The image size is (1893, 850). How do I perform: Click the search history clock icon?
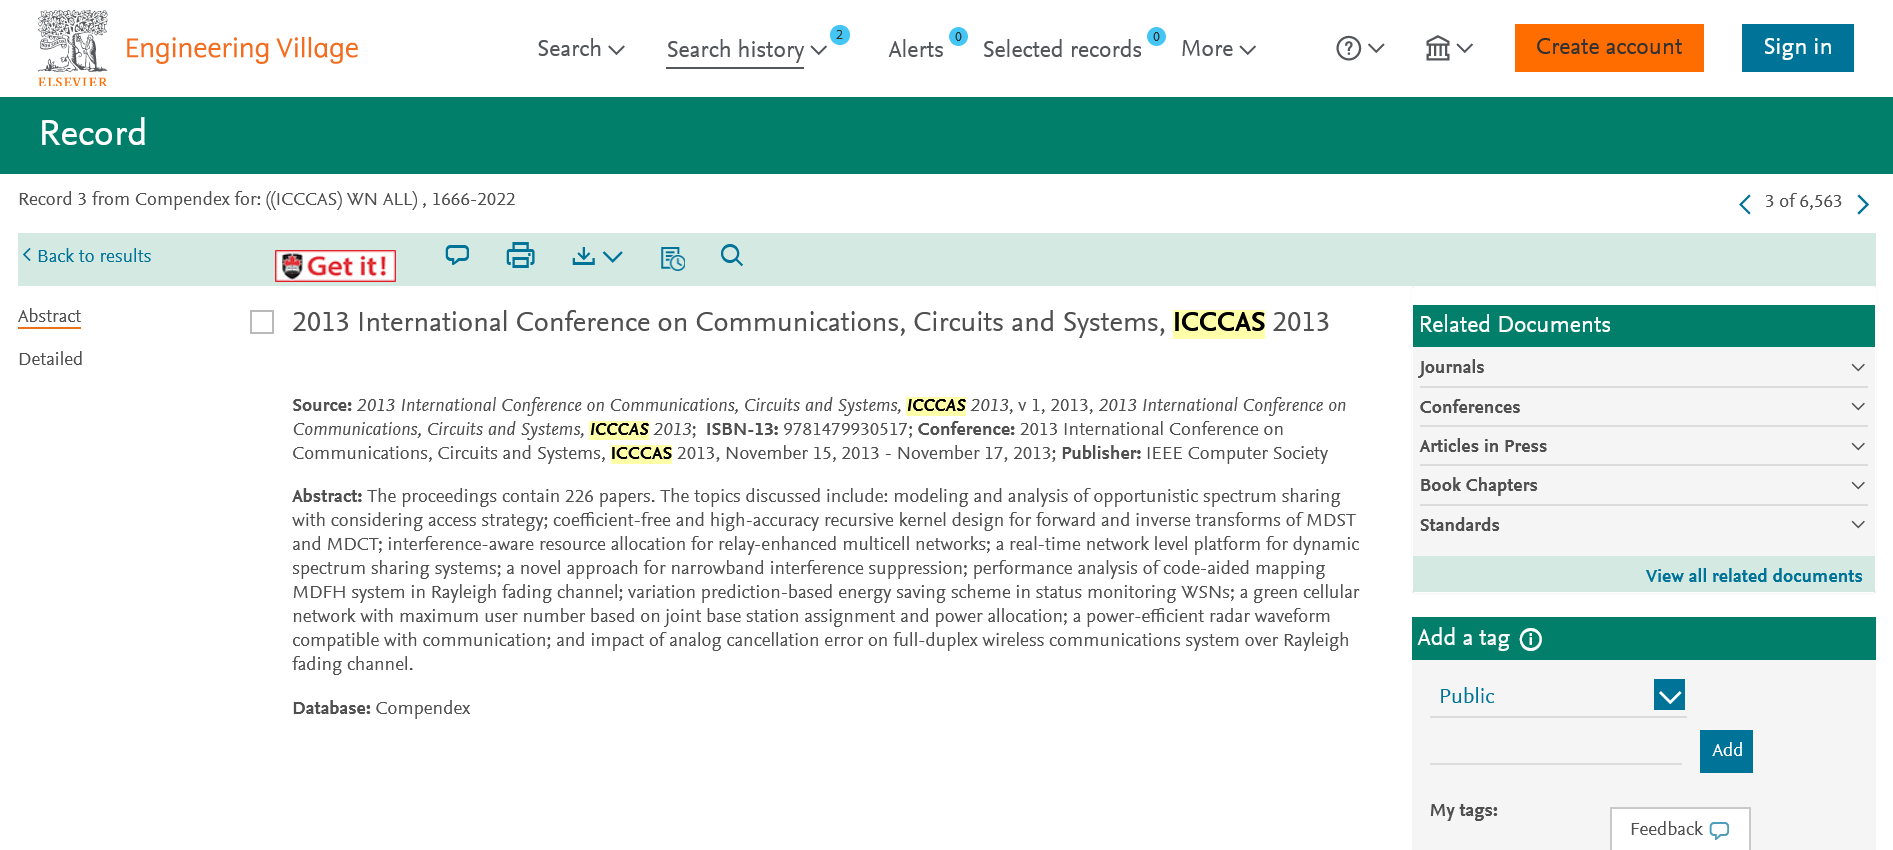[x=673, y=258]
